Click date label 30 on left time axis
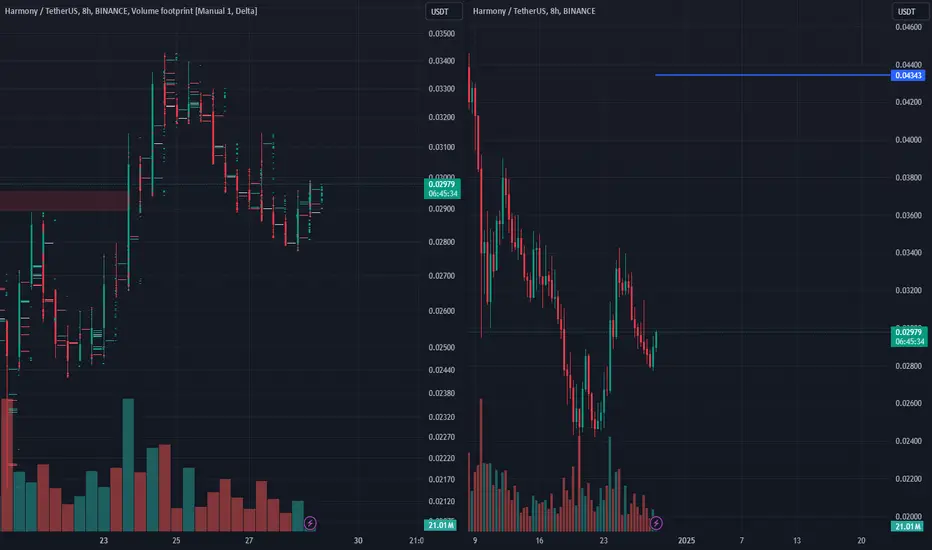932x550 pixels. click(x=356, y=540)
